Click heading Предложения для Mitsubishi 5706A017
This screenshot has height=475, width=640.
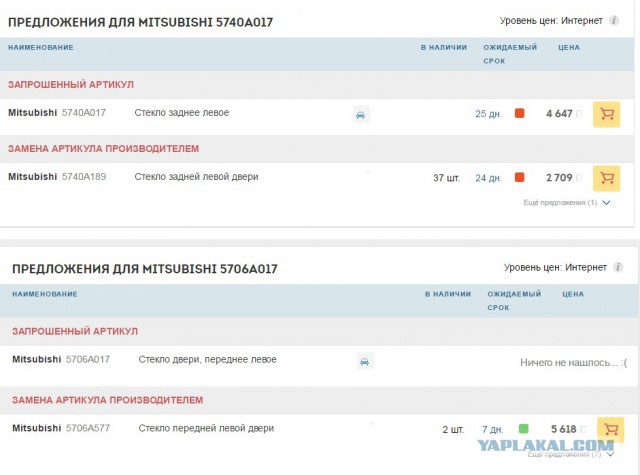click(144, 269)
